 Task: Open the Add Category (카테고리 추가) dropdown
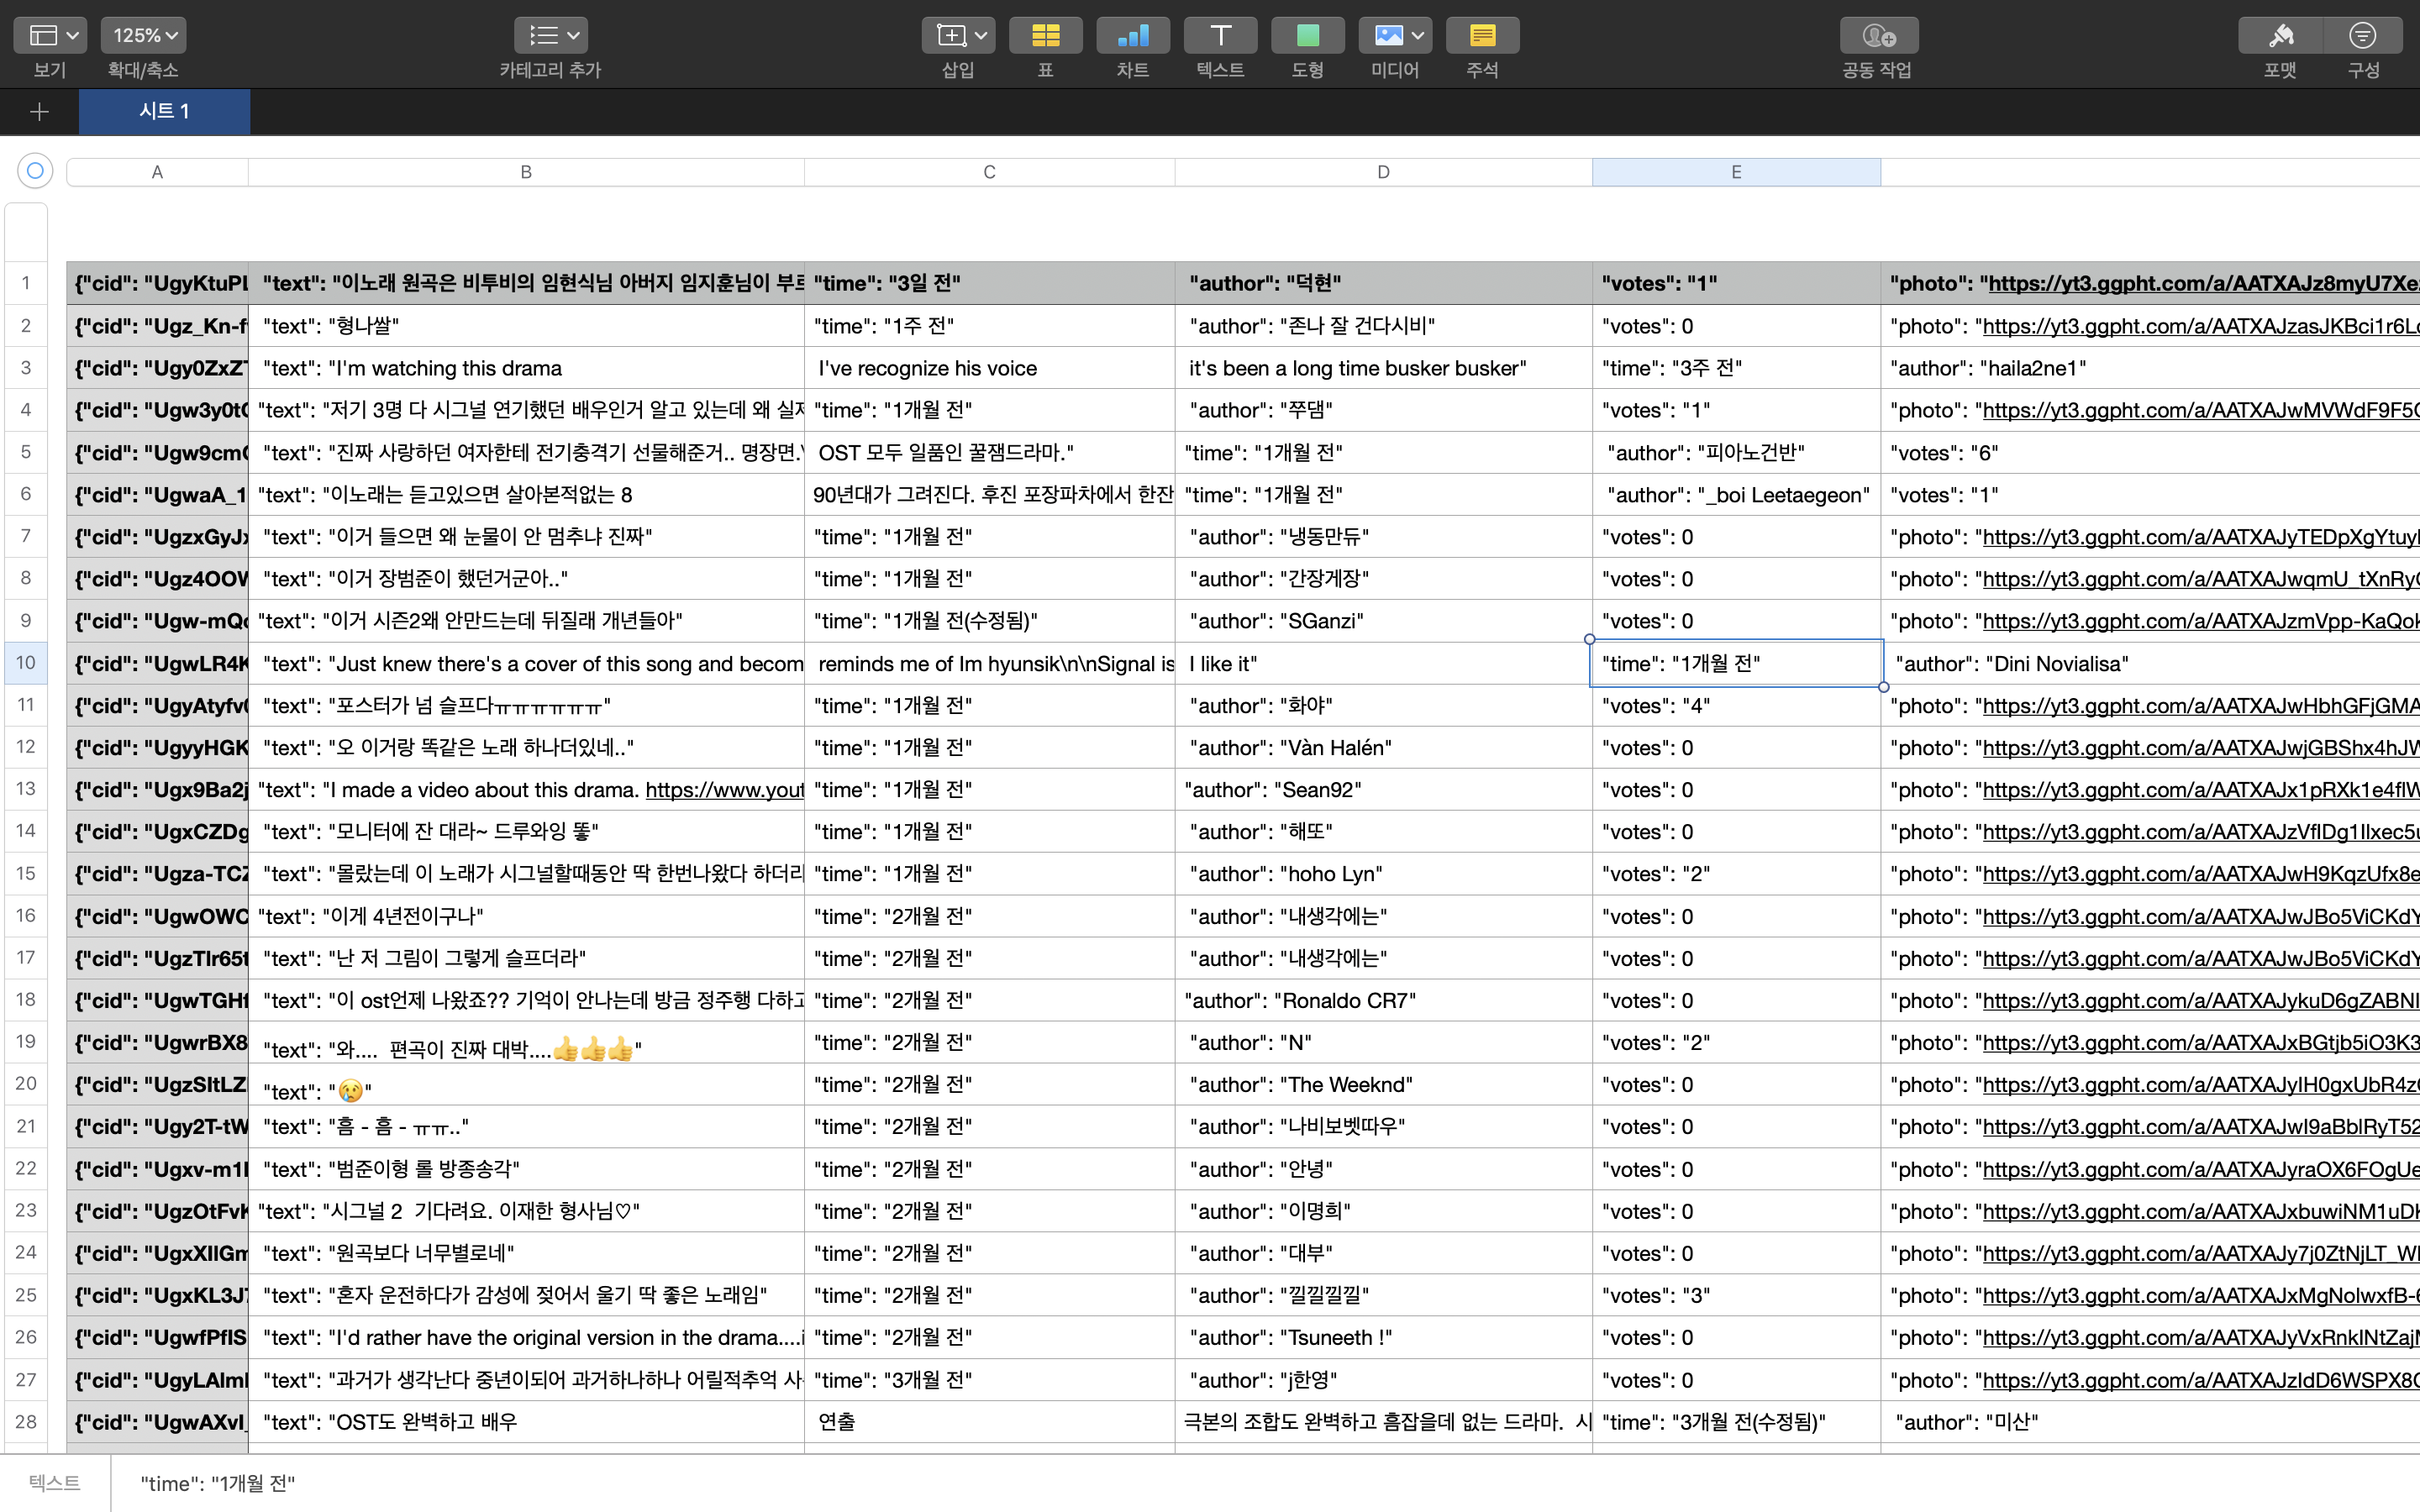pyautogui.click(x=551, y=36)
